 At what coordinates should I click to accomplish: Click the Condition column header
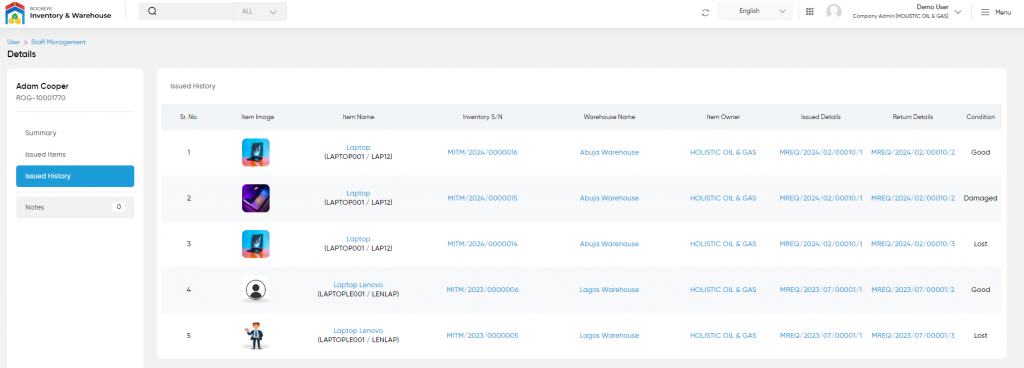click(x=980, y=117)
